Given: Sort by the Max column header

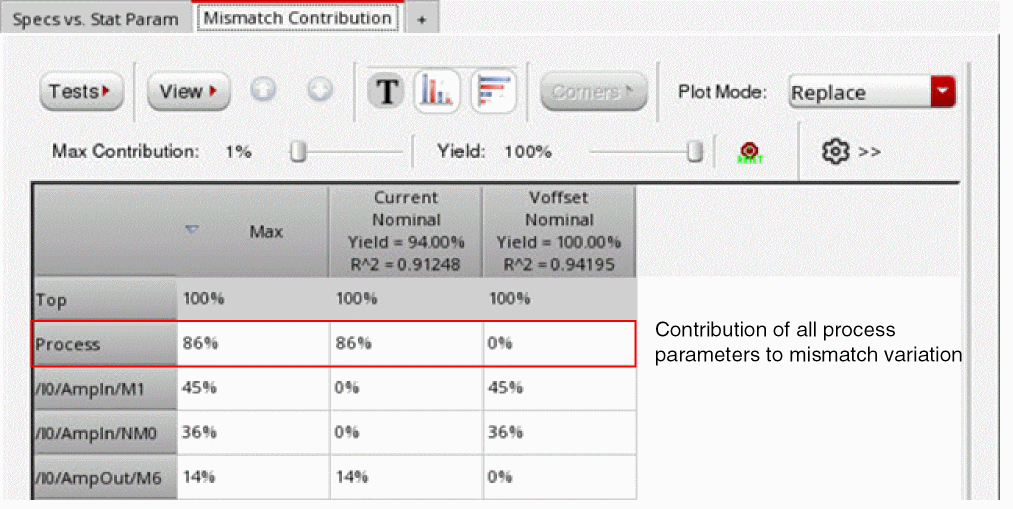Looking at the screenshot, I should tap(253, 231).
